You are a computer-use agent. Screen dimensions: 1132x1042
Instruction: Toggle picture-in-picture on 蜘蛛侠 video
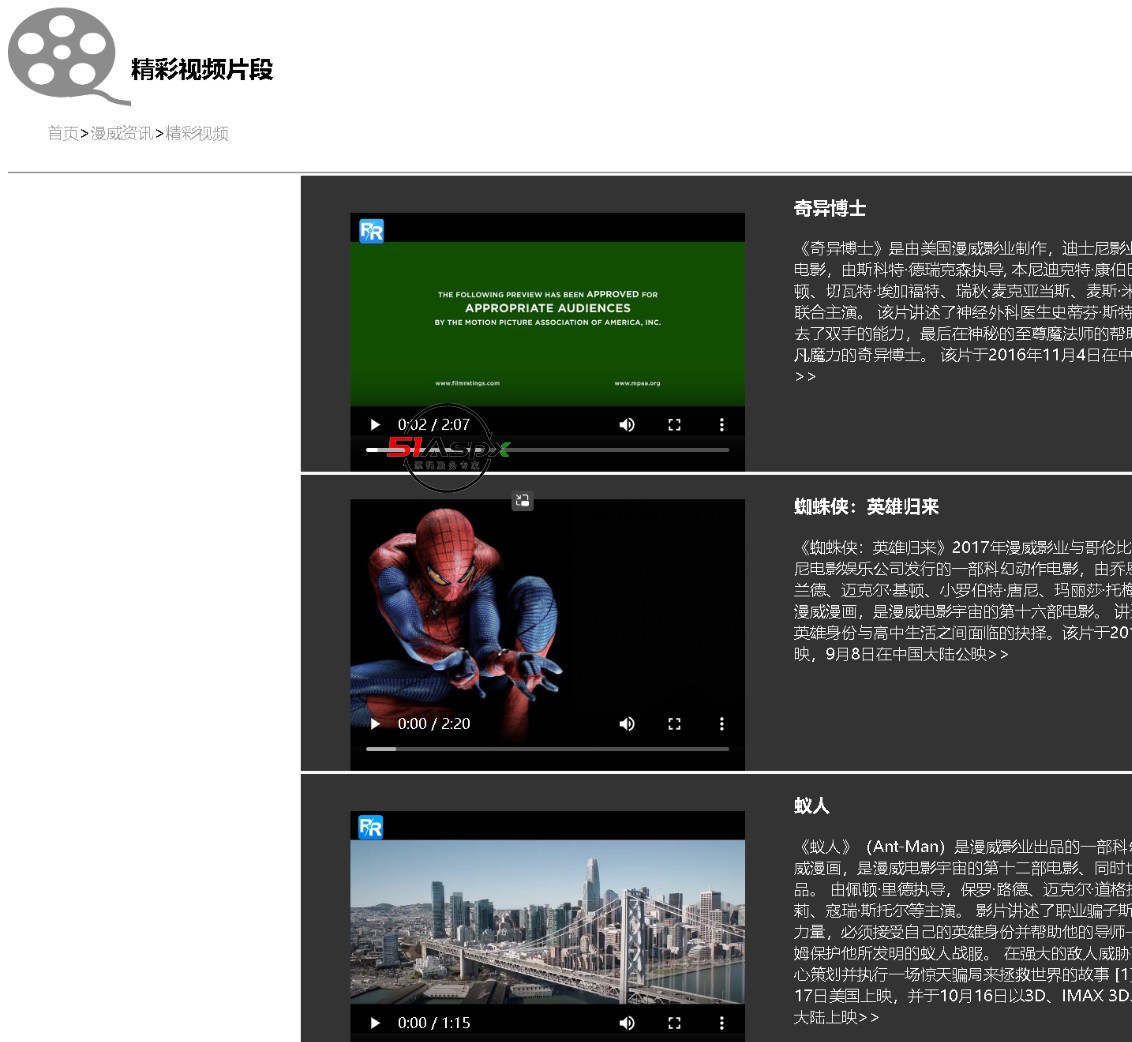point(523,500)
